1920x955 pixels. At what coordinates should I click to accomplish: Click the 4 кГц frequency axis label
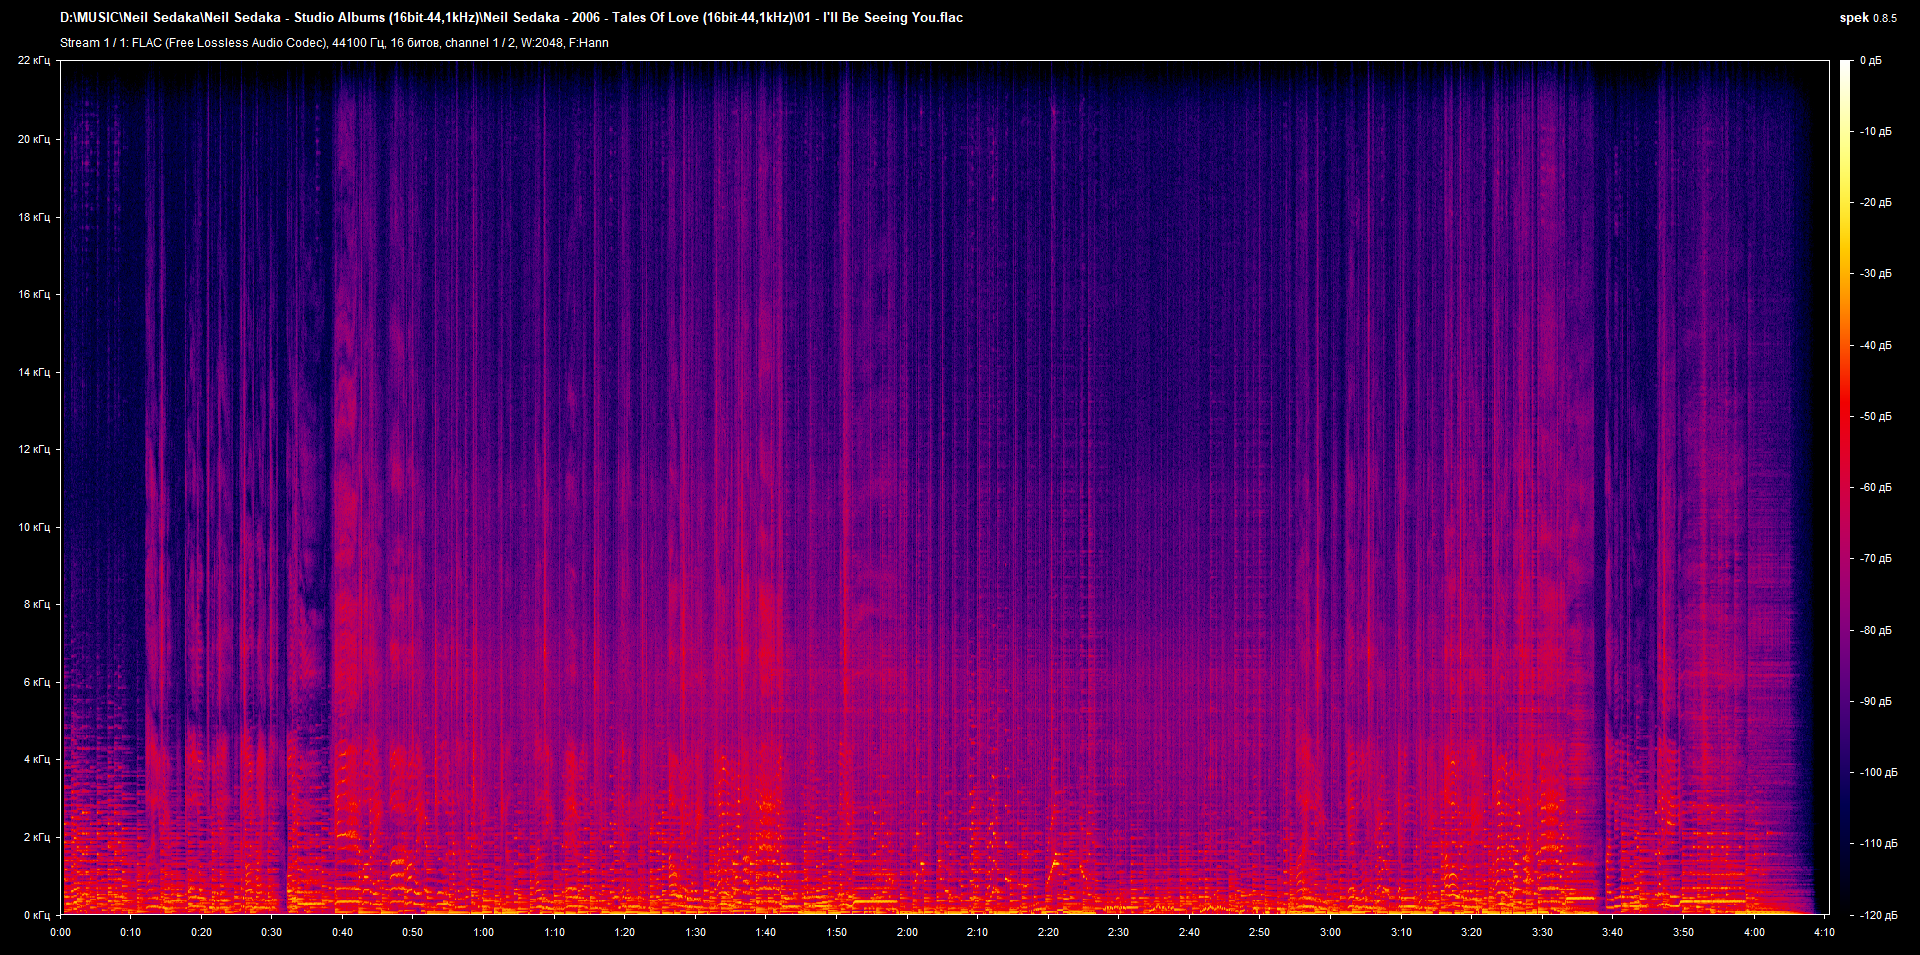pyautogui.click(x=37, y=759)
